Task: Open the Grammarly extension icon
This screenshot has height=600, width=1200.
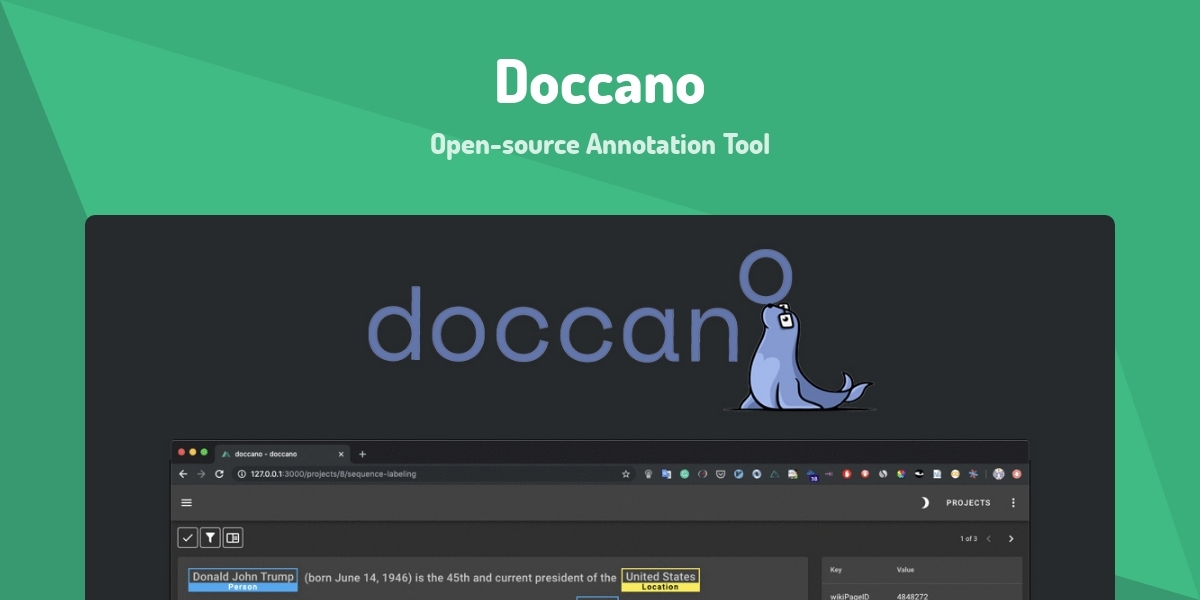Action: [x=684, y=473]
